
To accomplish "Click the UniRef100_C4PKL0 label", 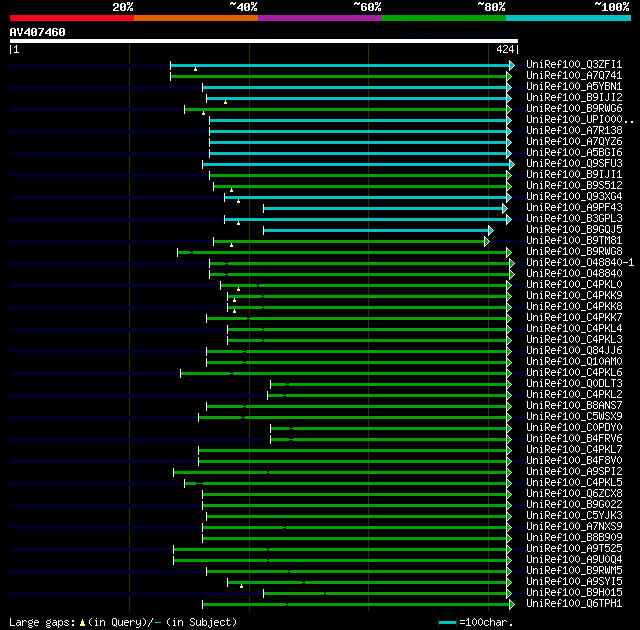I will pyautogui.click(x=574, y=285).
